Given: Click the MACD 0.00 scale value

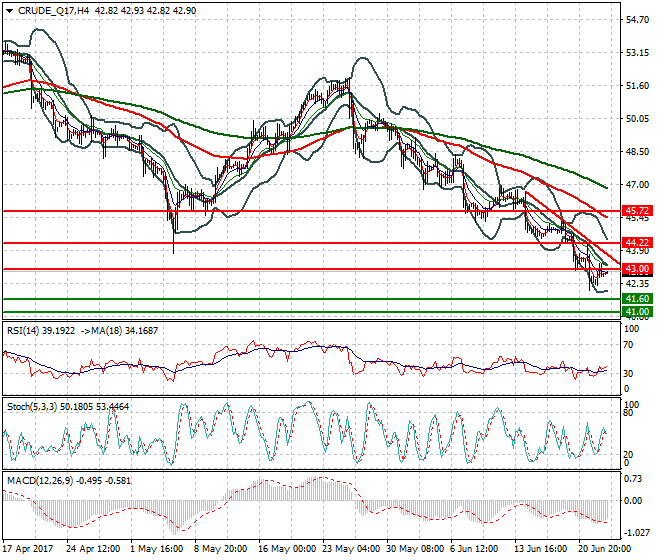Looking at the screenshot, I should pos(633,501).
